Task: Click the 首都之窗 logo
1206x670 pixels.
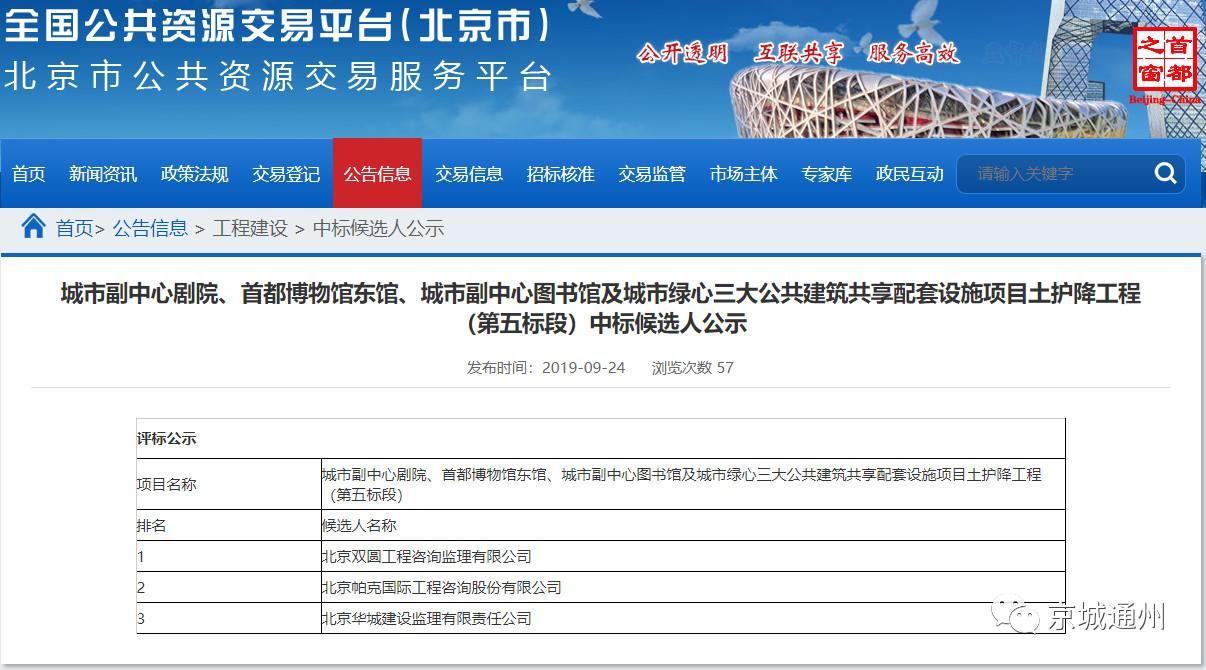Action: click(1164, 65)
